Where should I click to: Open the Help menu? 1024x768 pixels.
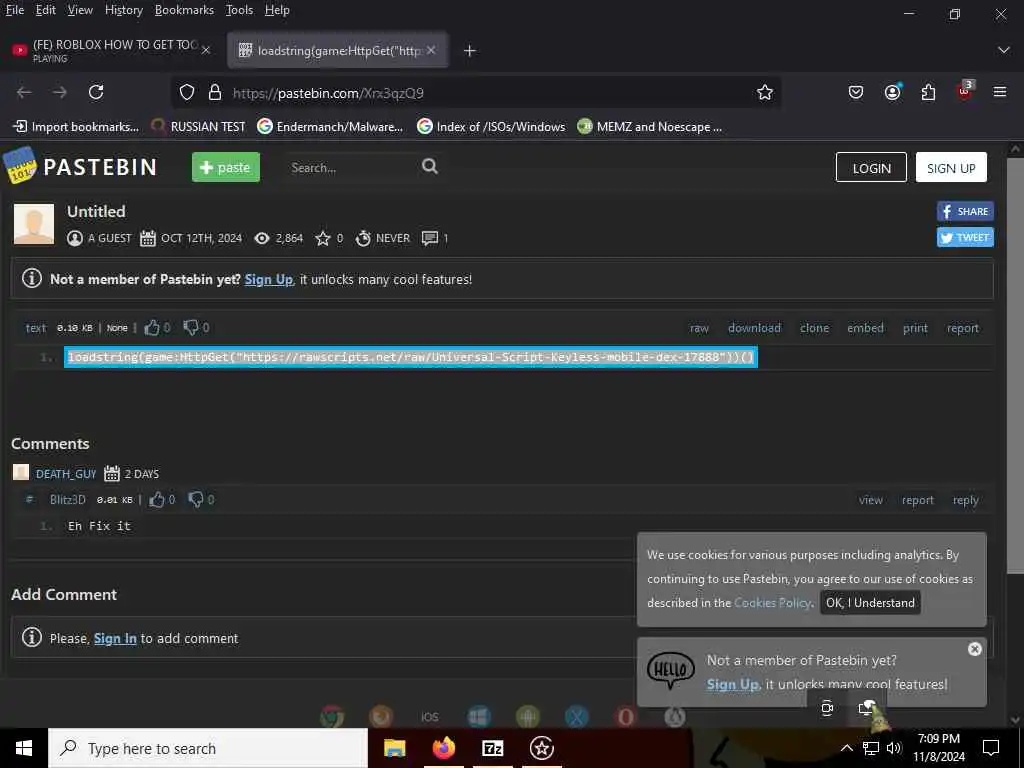click(x=277, y=10)
